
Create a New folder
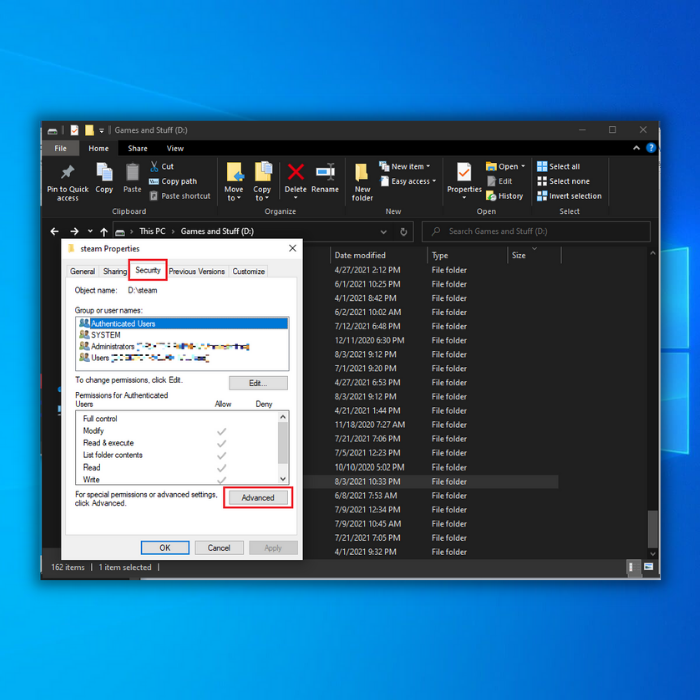[x=362, y=182]
